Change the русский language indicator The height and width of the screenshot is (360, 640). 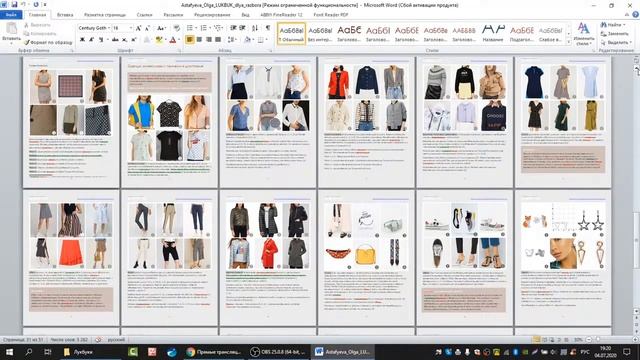click(116, 340)
